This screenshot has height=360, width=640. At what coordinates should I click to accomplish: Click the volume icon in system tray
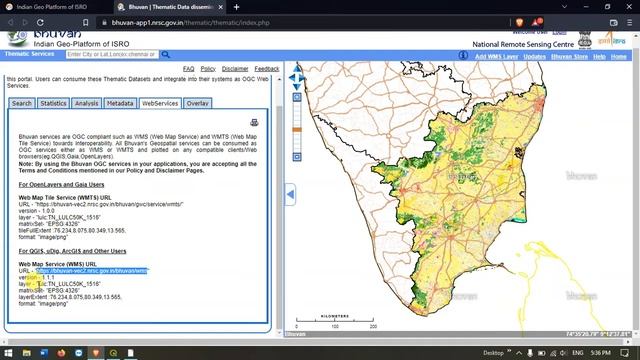(563, 353)
